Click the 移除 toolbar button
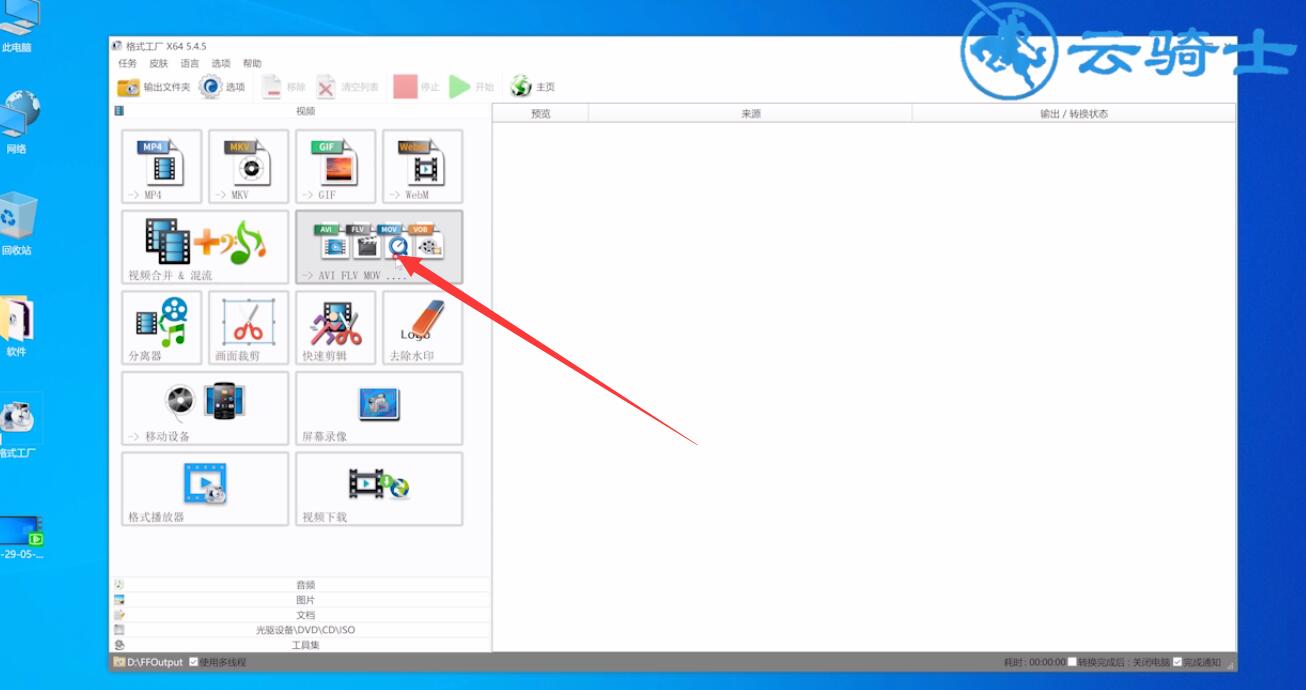The height and width of the screenshot is (690, 1306). pyautogui.click(x=284, y=87)
